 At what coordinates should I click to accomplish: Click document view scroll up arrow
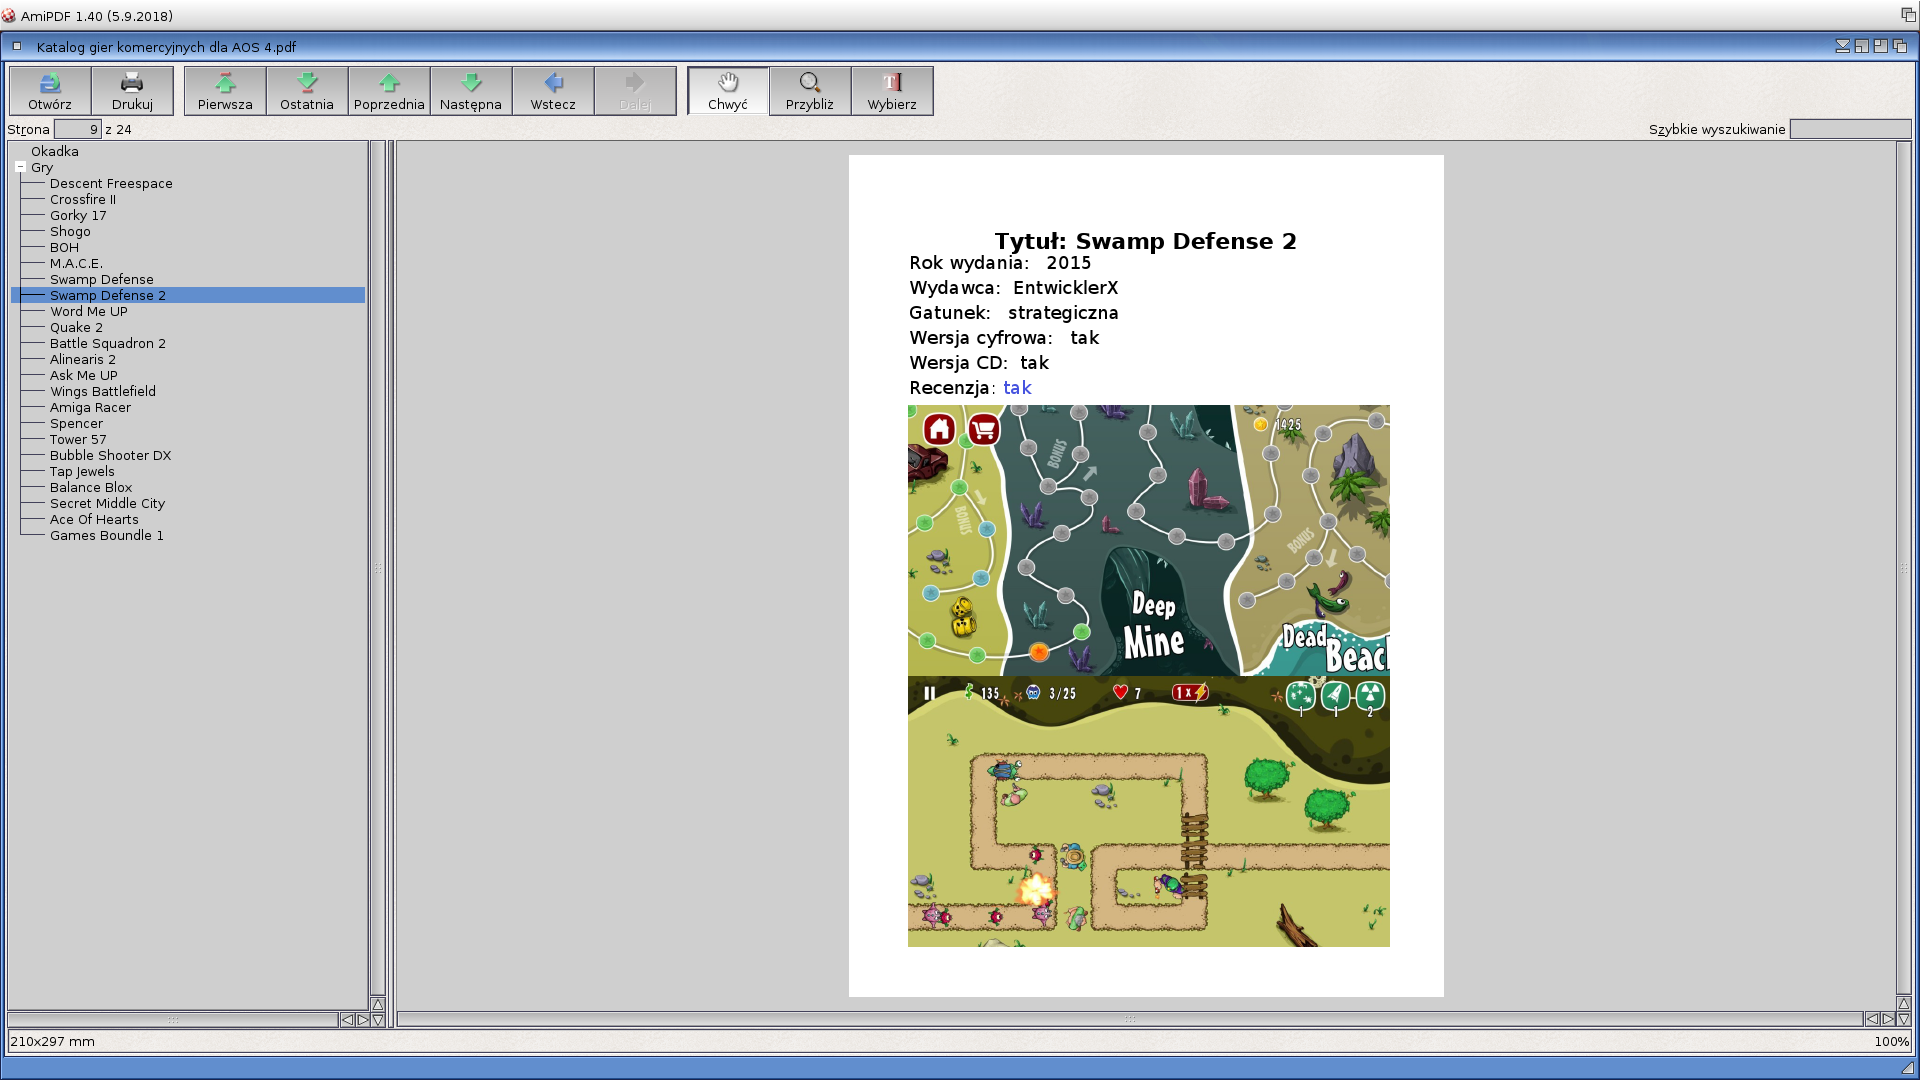pyautogui.click(x=1904, y=1004)
